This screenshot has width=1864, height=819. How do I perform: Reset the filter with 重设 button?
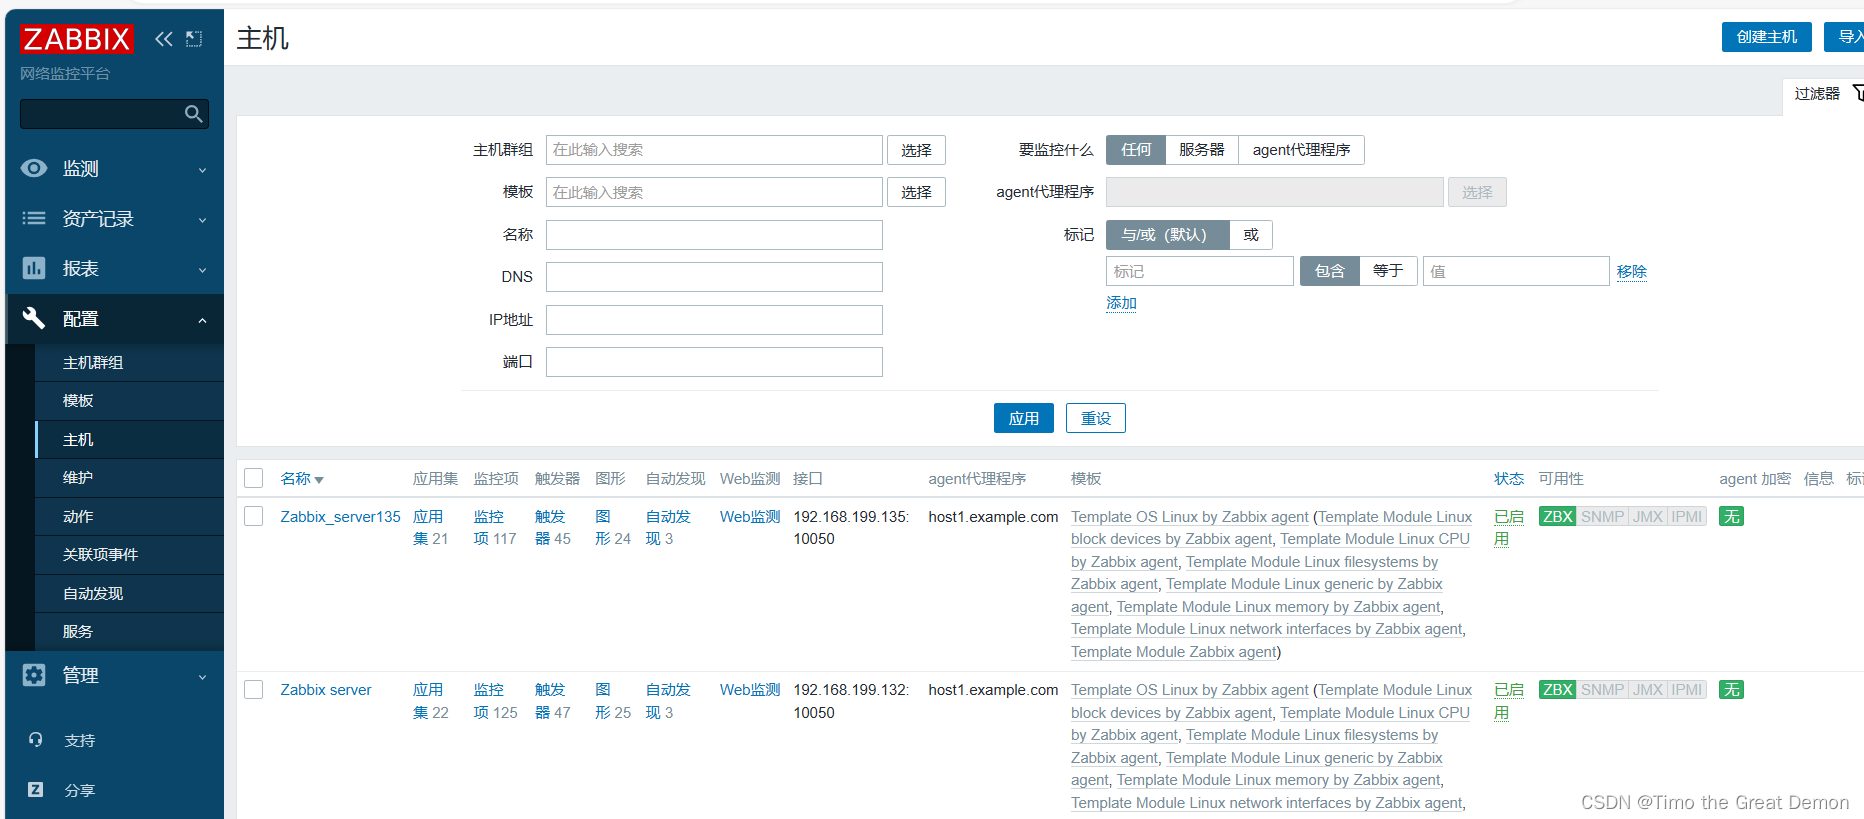coord(1096,418)
